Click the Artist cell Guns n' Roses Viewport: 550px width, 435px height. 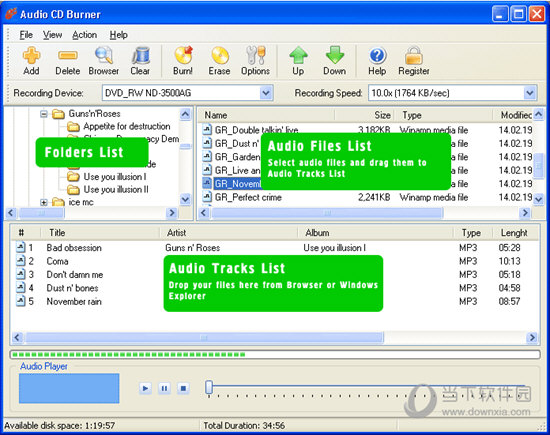193,248
